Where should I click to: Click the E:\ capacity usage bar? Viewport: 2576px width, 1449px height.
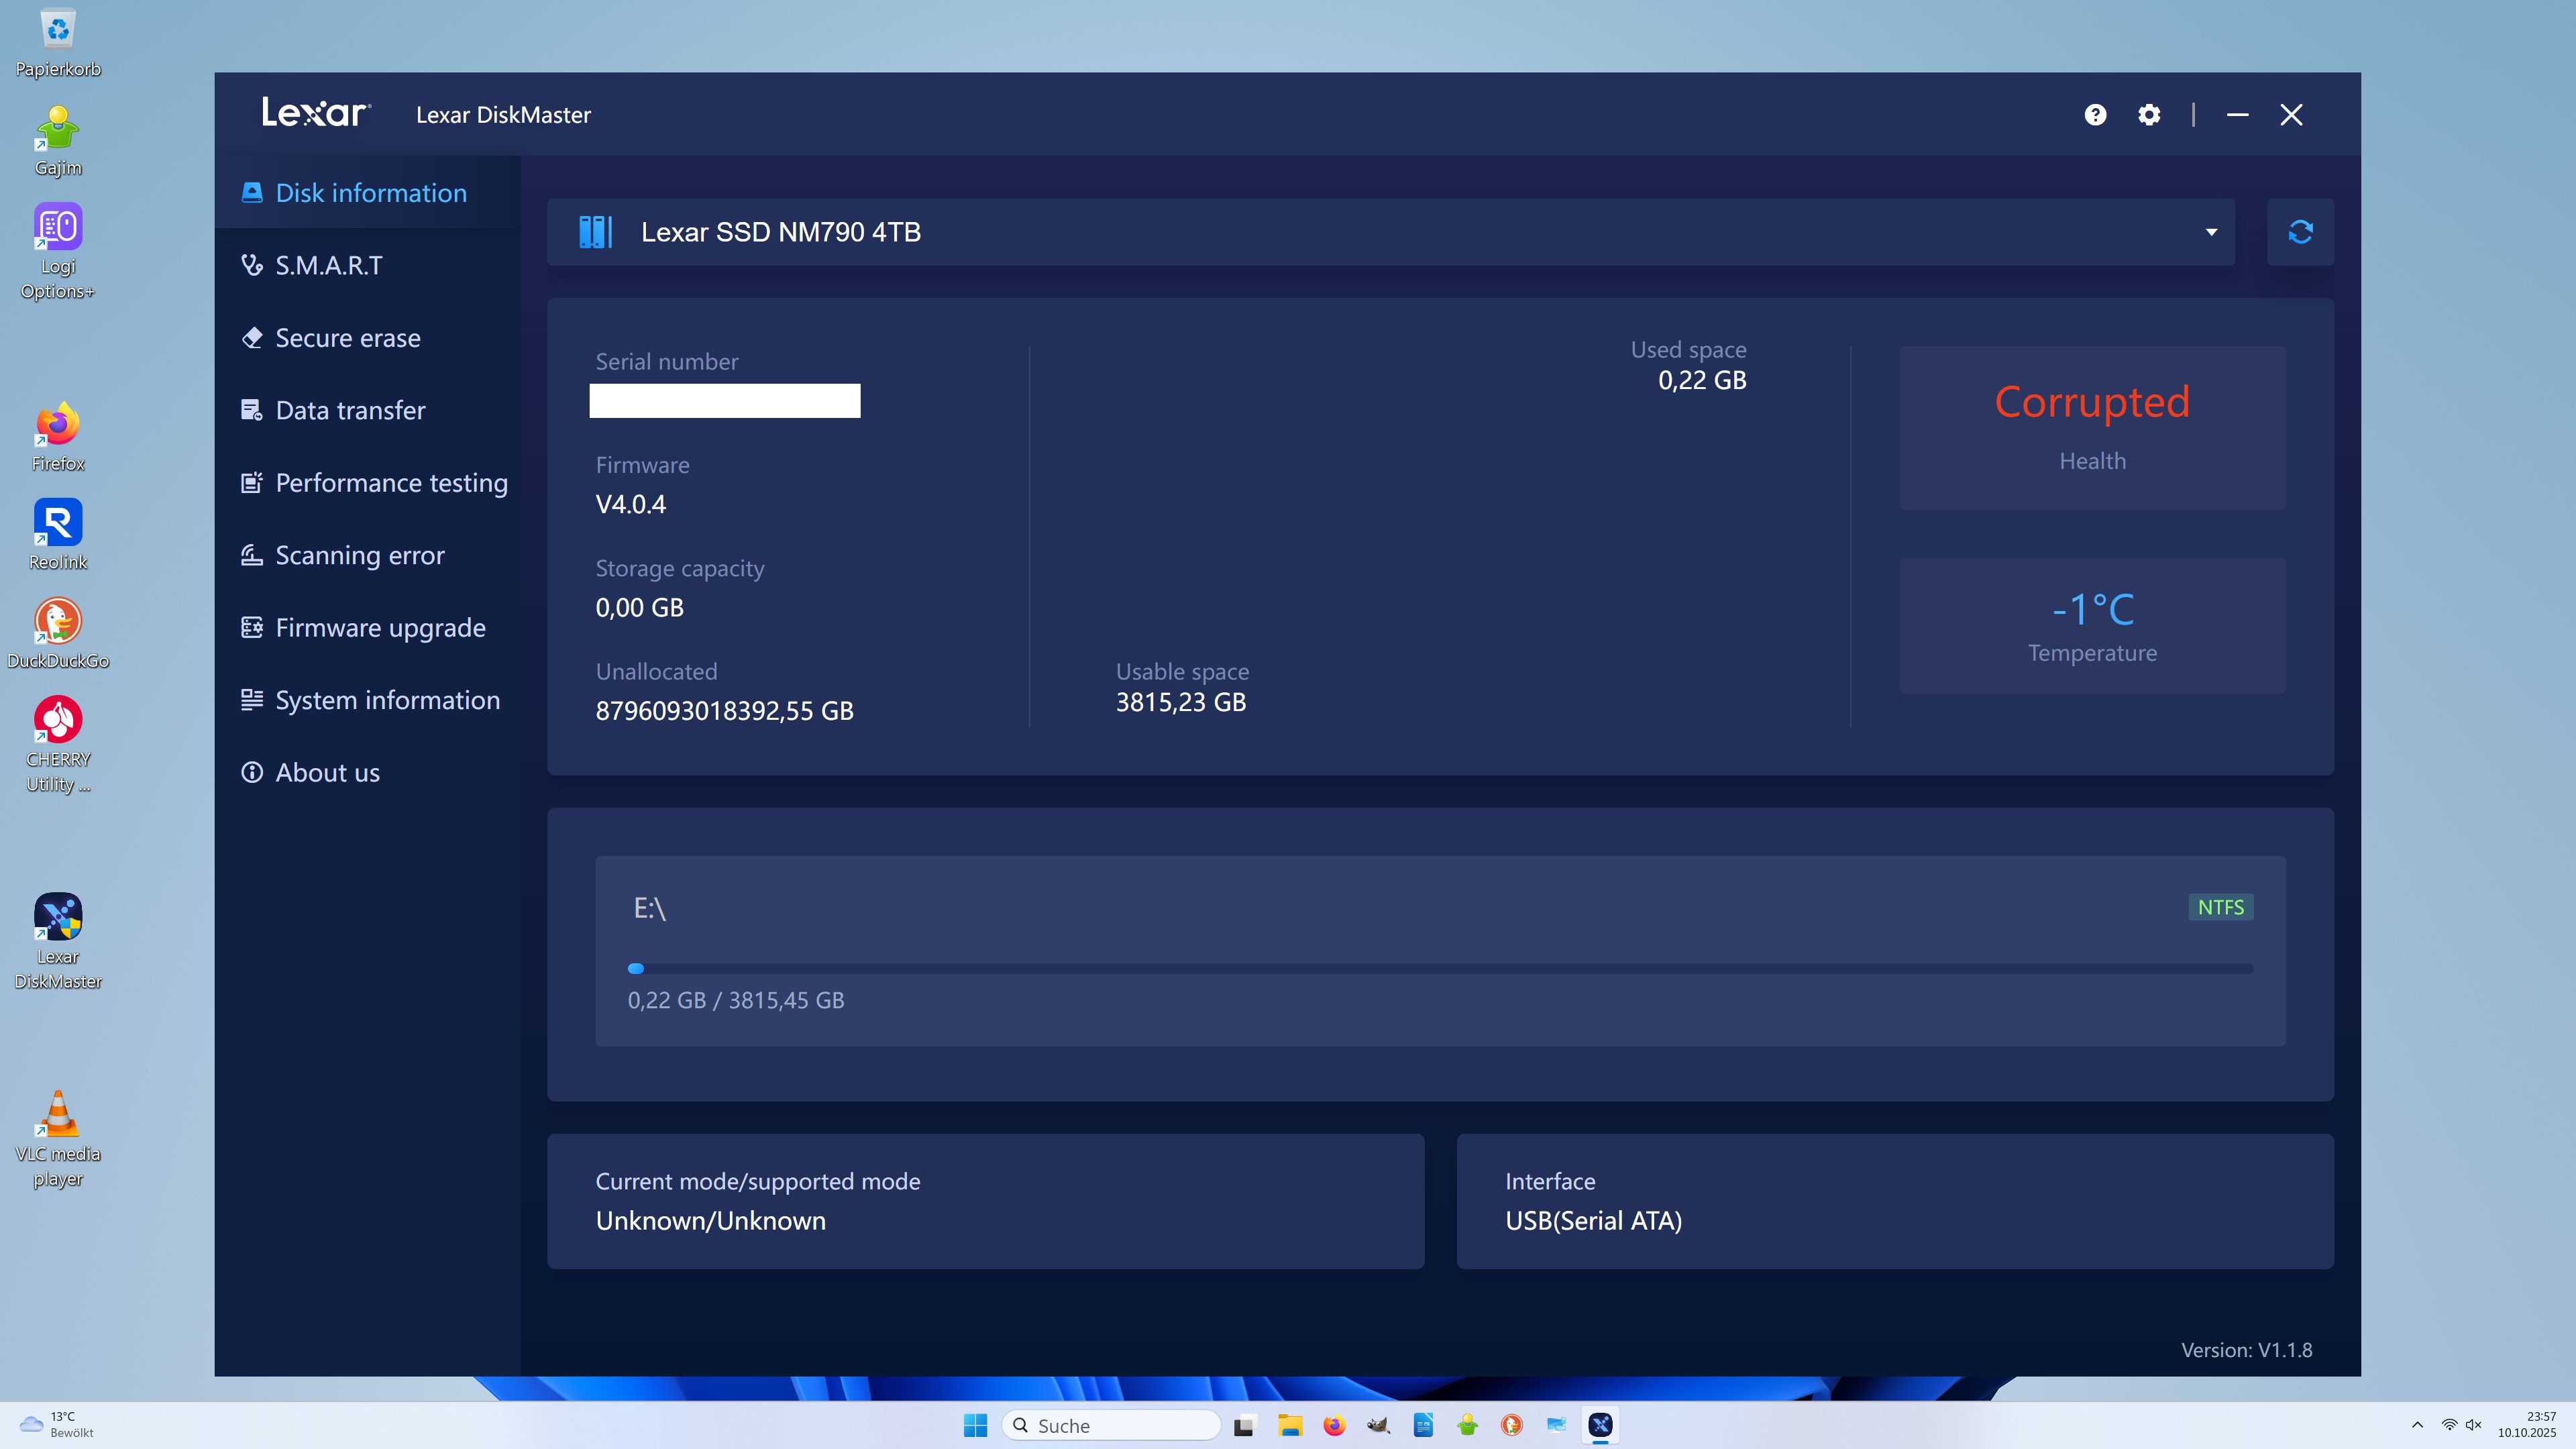tap(1440, 968)
